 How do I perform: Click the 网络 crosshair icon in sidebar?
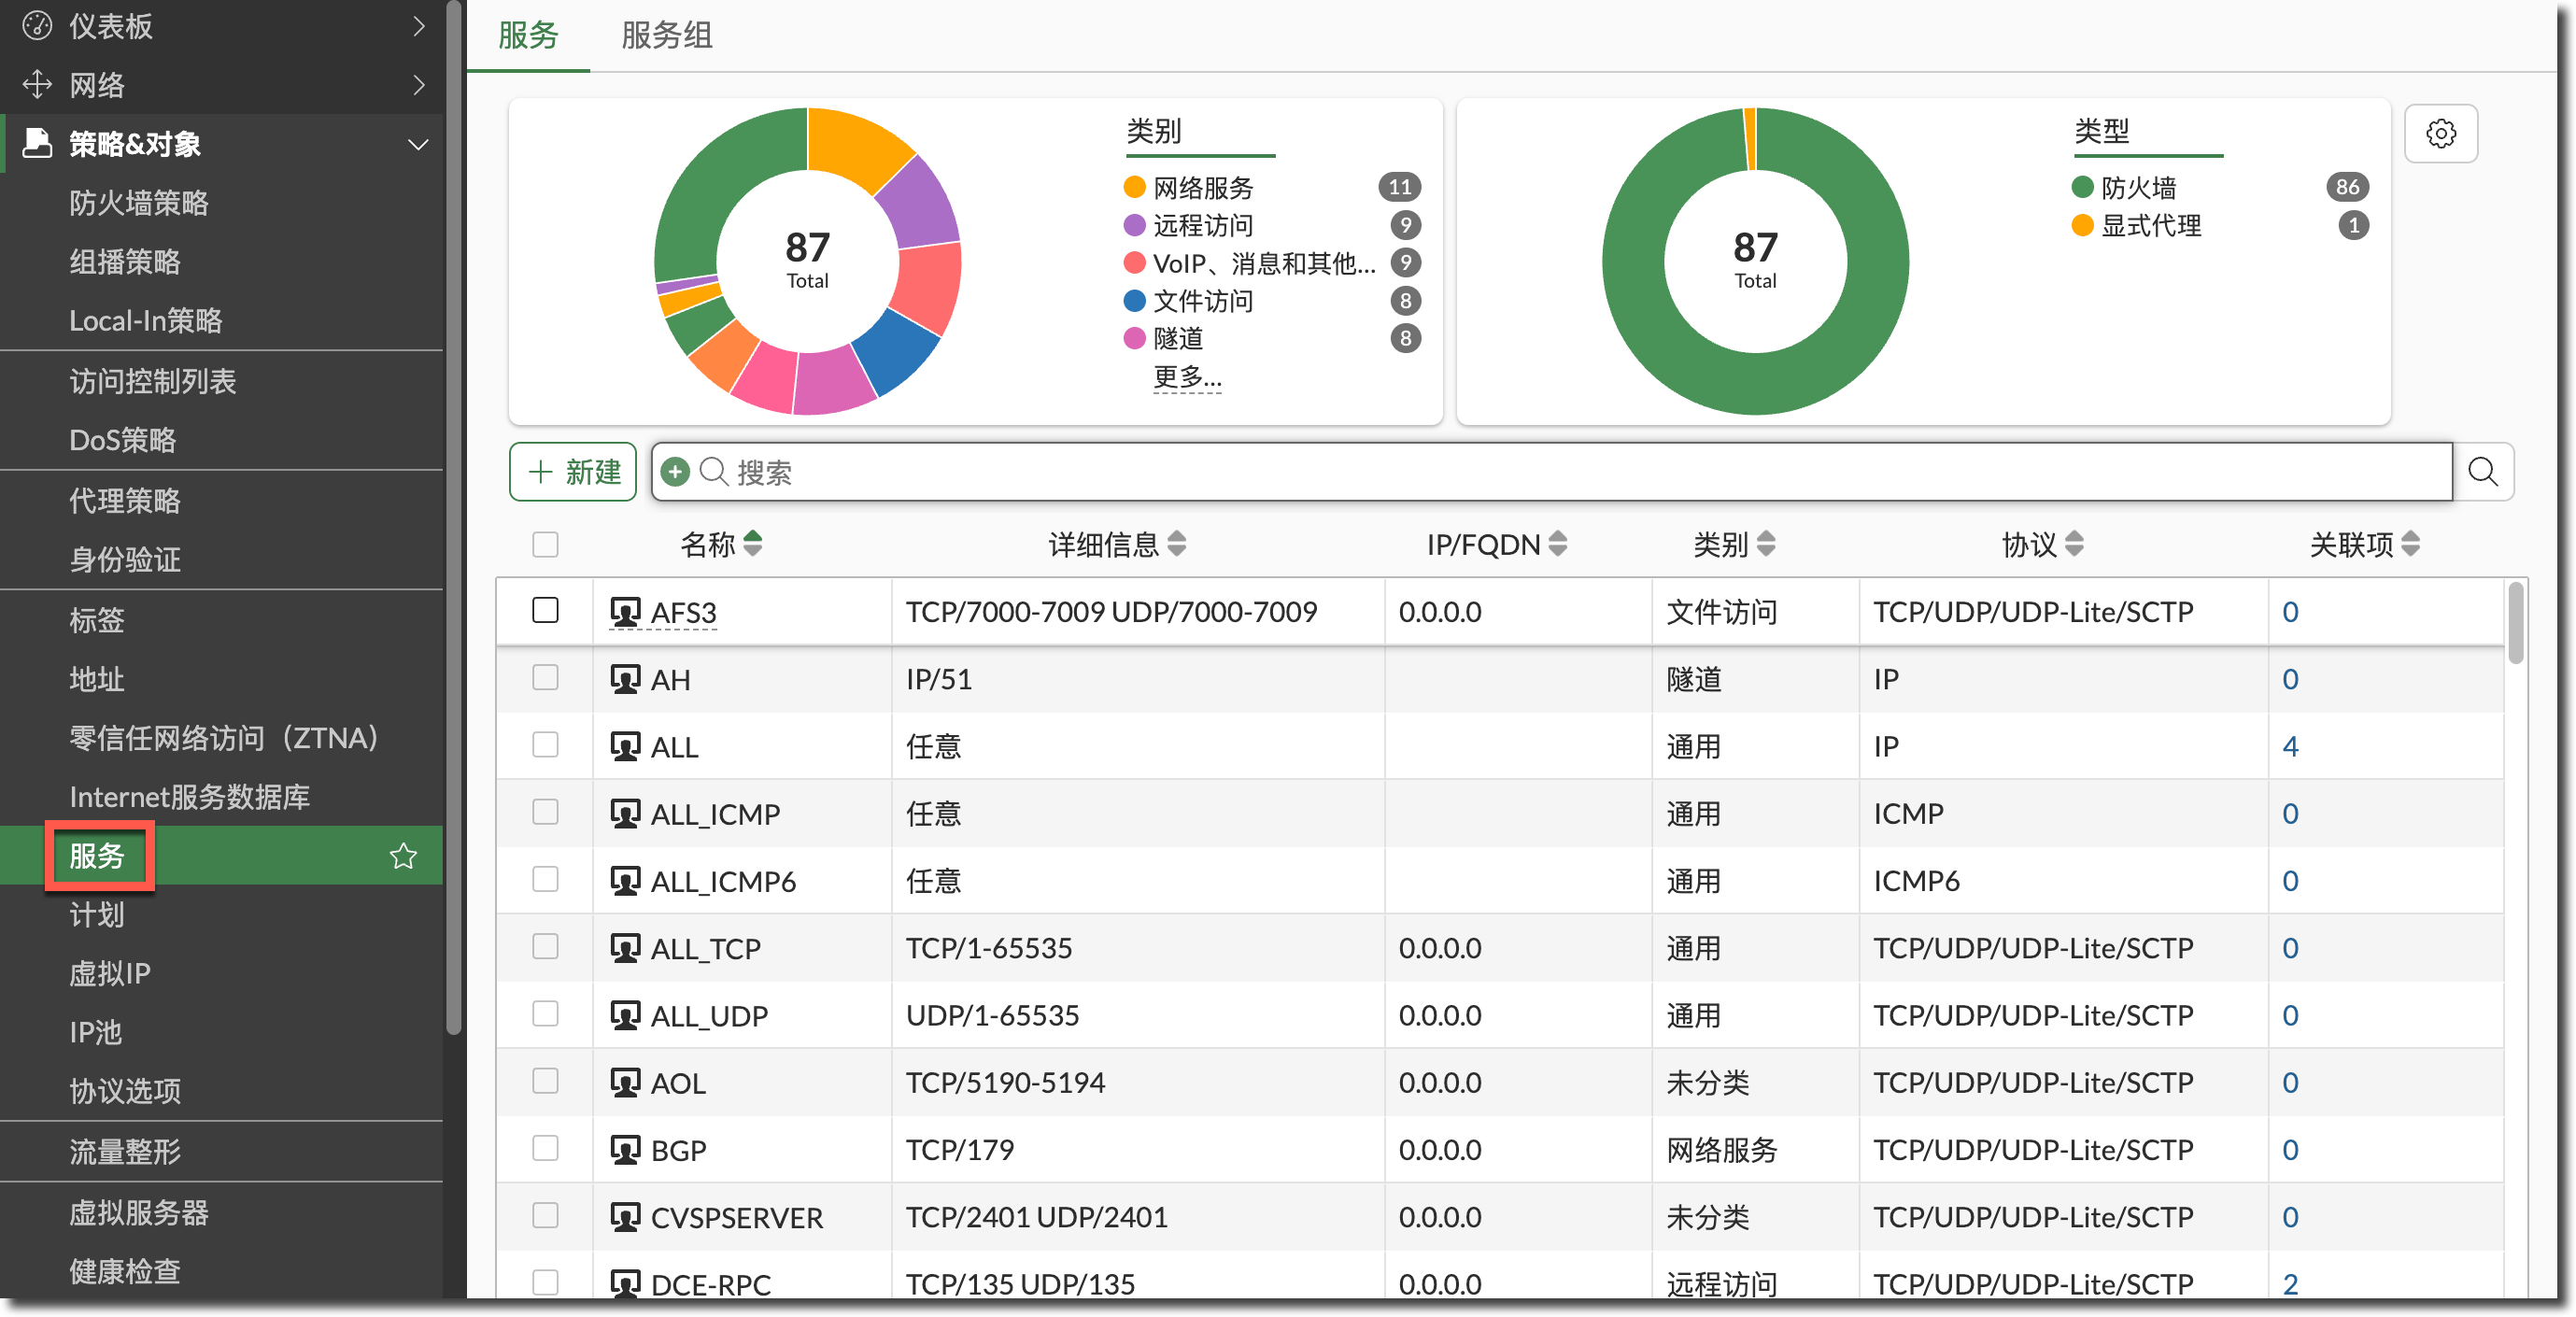pos(37,84)
